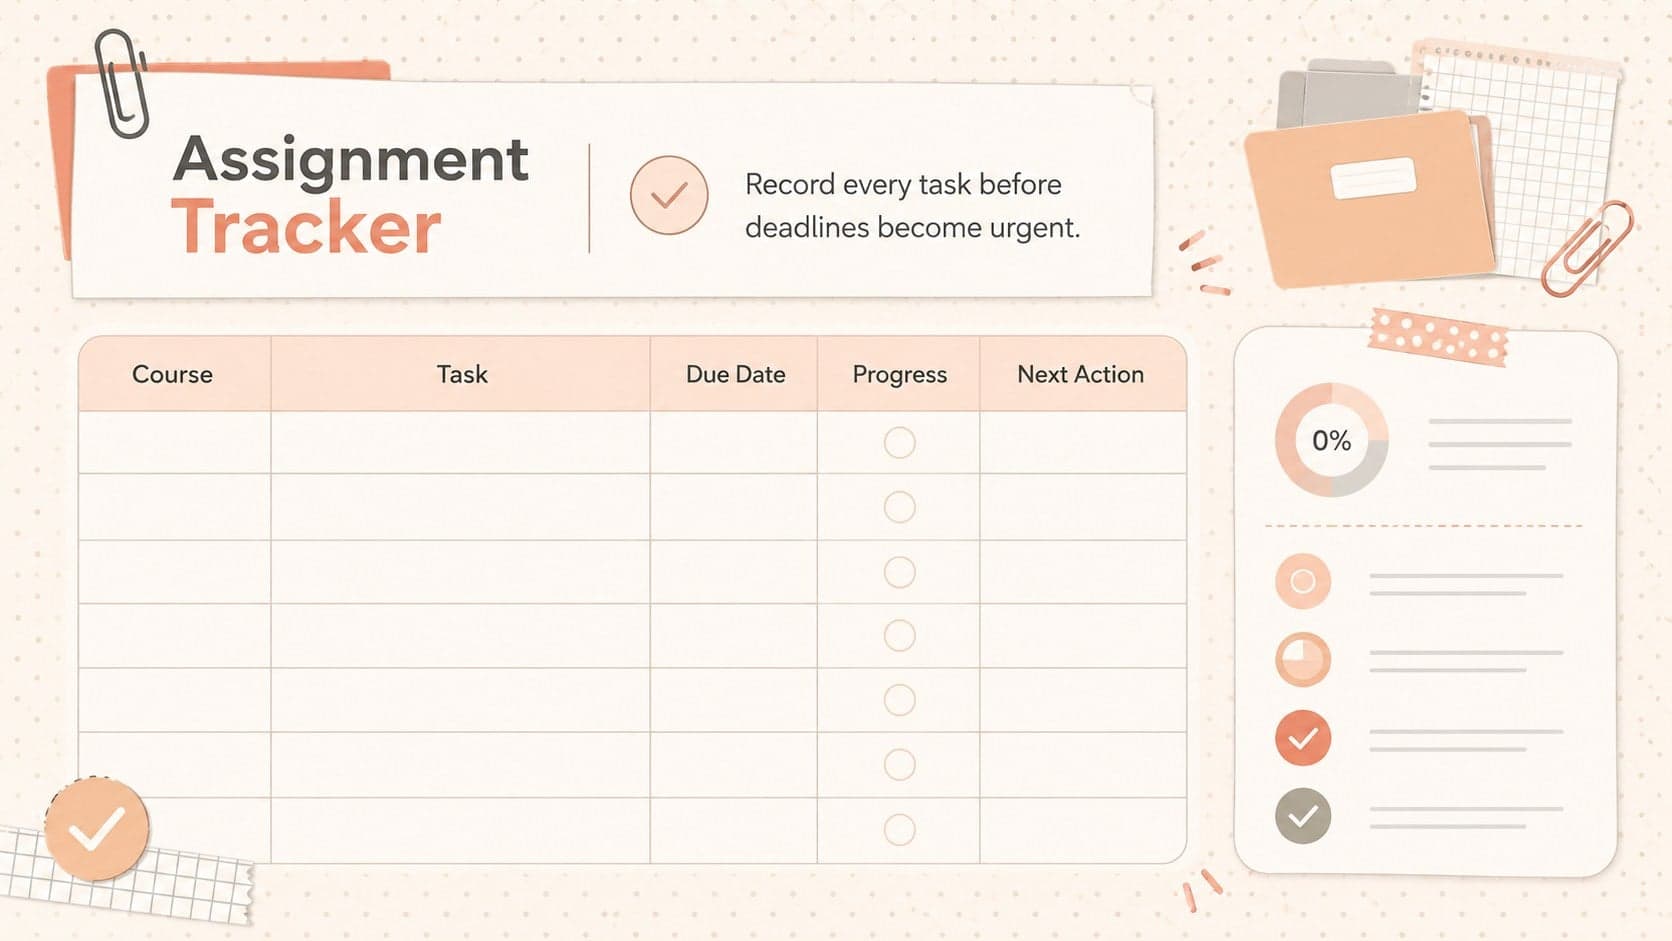Toggle the progress circle in the sixth table row
The height and width of the screenshot is (941, 1672).
pyautogui.click(x=900, y=765)
